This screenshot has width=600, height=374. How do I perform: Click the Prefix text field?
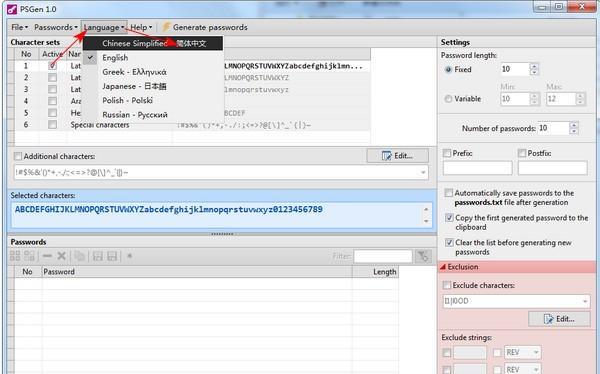[478, 168]
